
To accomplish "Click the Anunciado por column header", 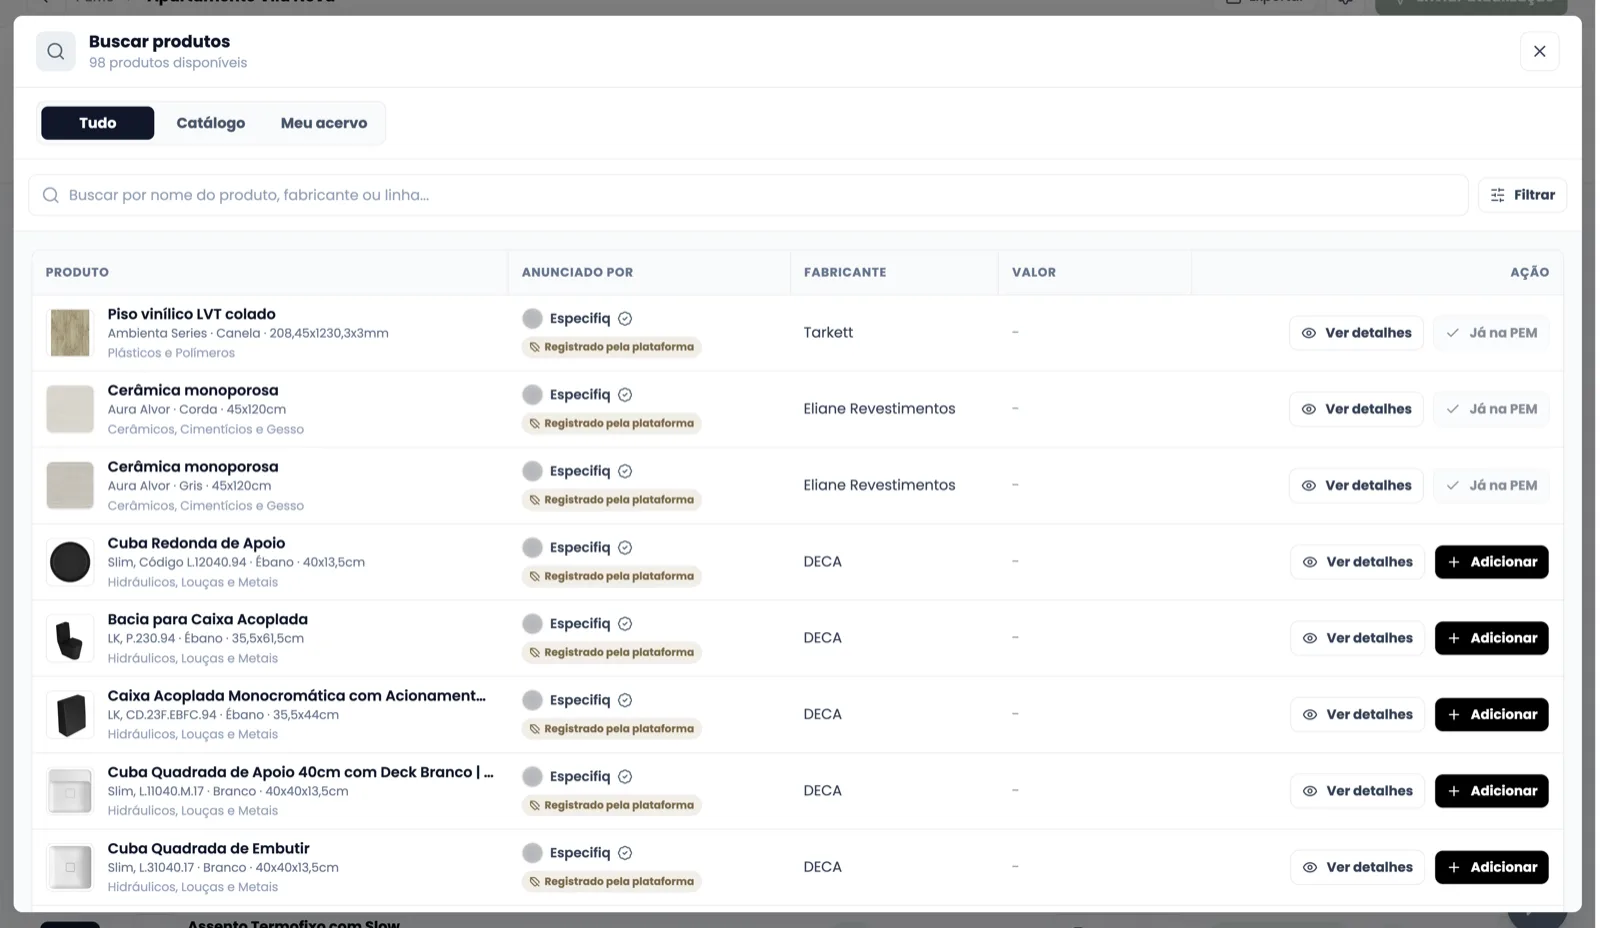I will pyautogui.click(x=577, y=272).
